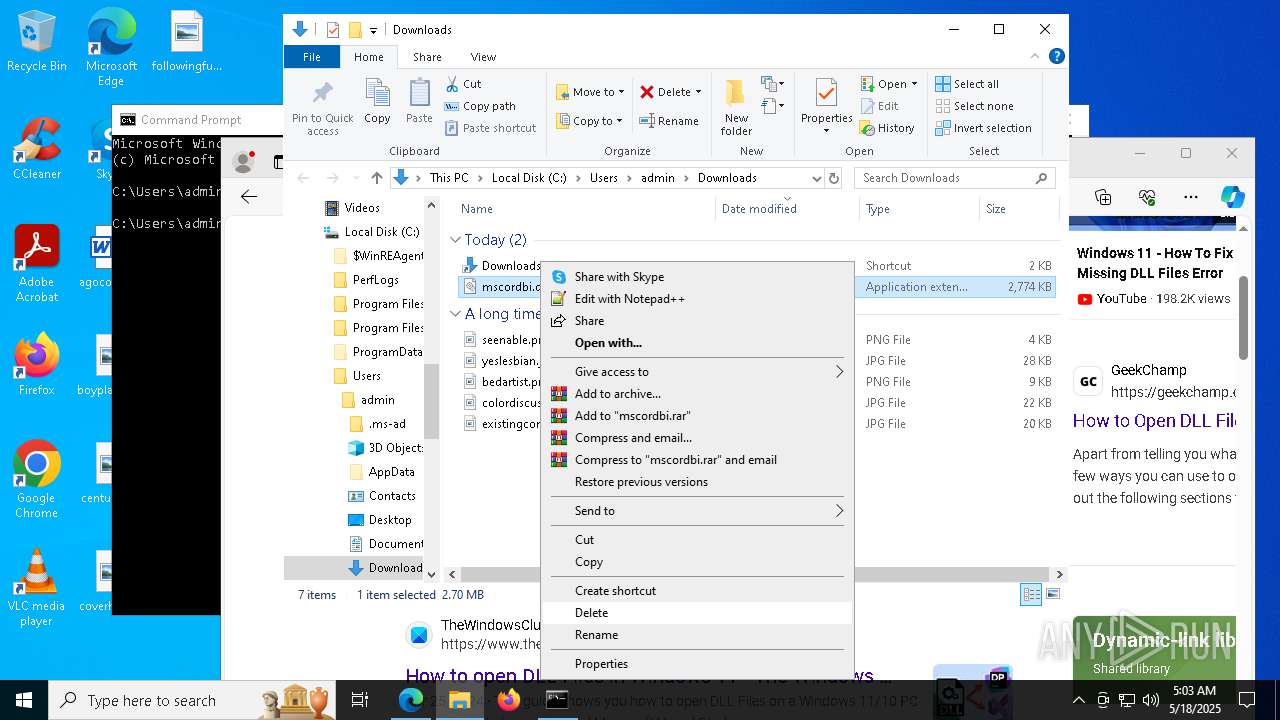Open Command Prompt from the taskbar

[x=557, y=700]
